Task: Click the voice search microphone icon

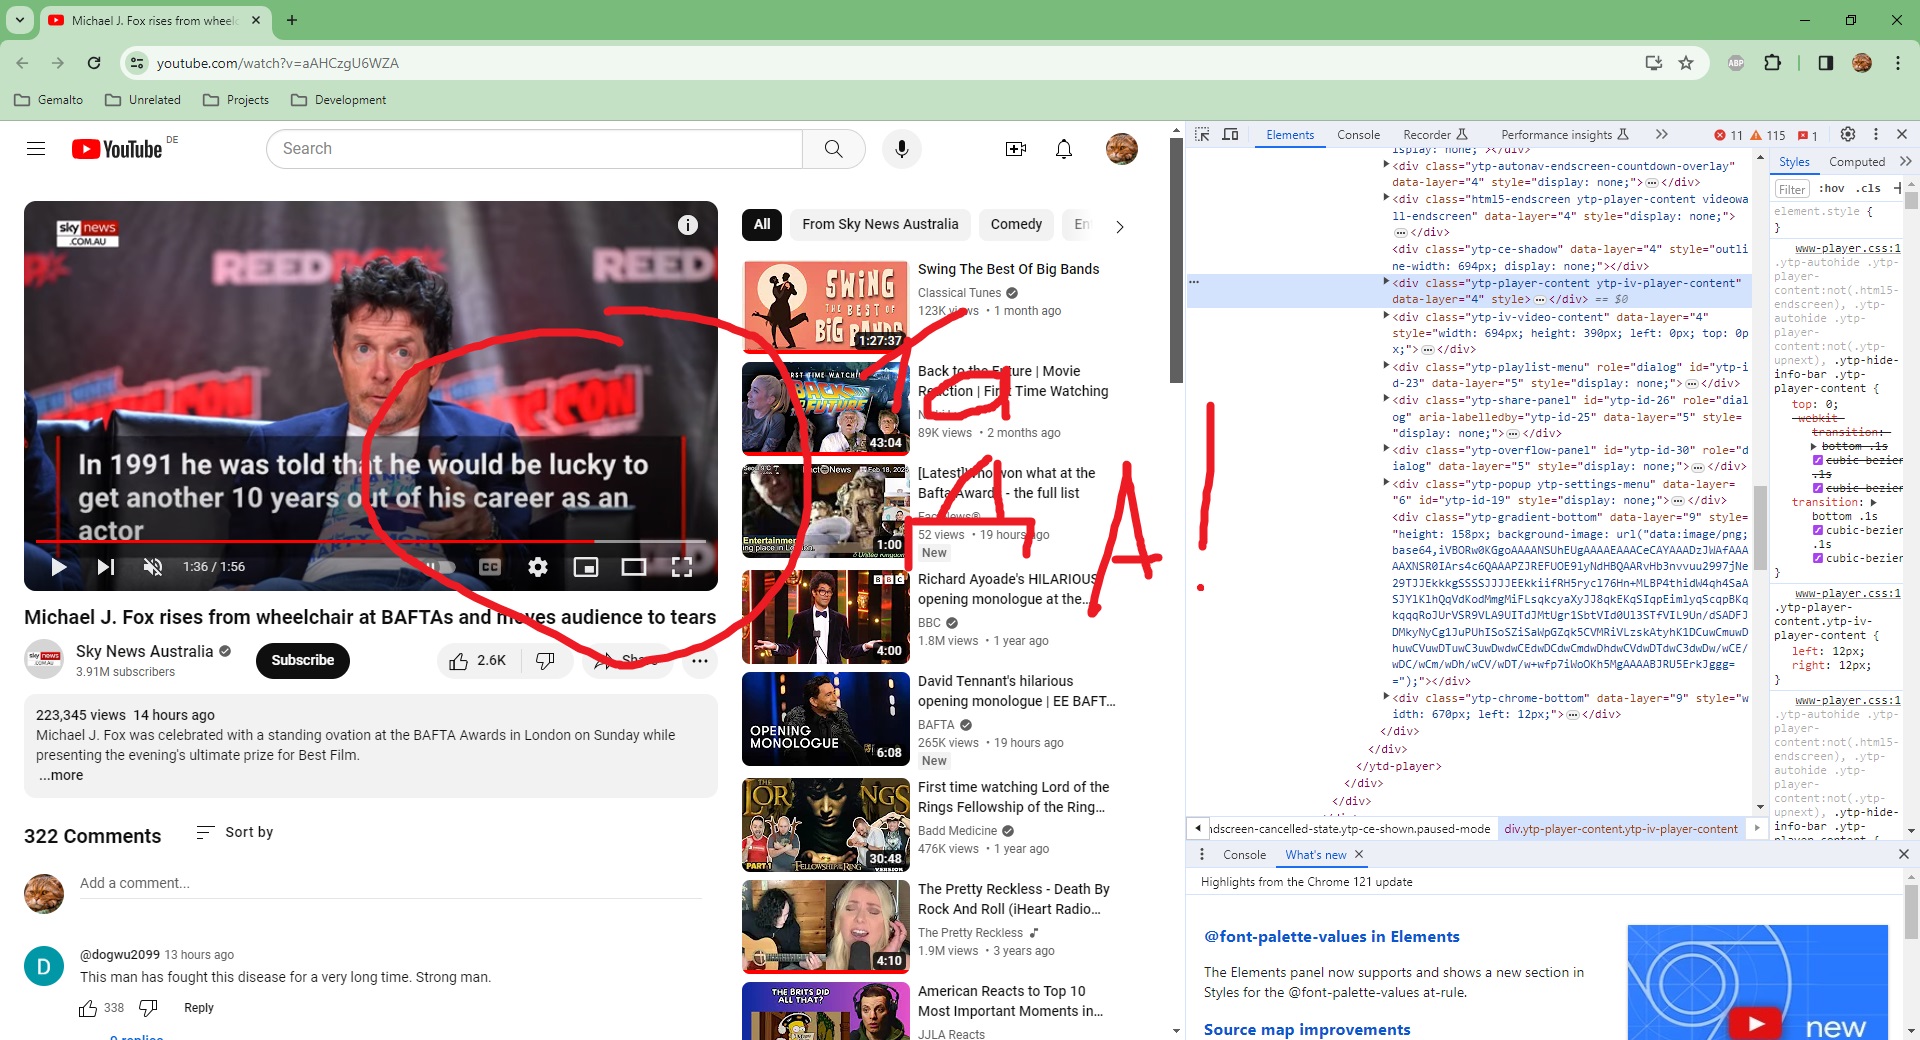Action: tap(901, 149)
